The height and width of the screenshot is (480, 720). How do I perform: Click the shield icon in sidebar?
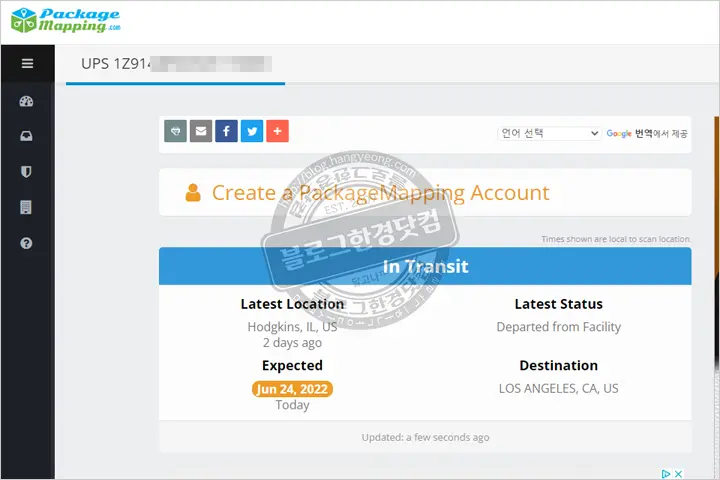pos(27,172)
